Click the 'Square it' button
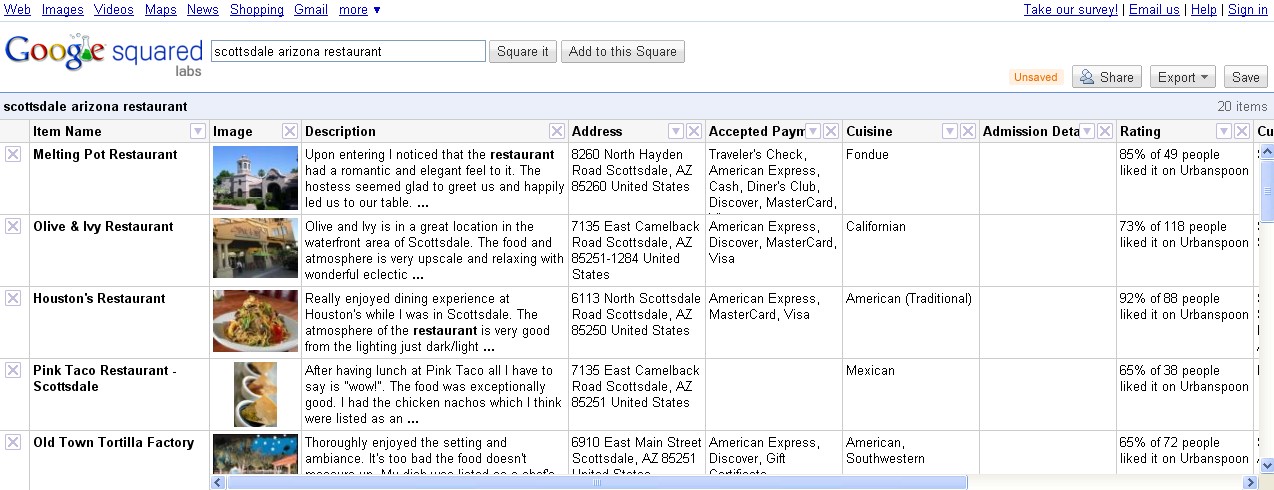The width and height of the screenshot is (1274, 490). (x=523, y=51)
